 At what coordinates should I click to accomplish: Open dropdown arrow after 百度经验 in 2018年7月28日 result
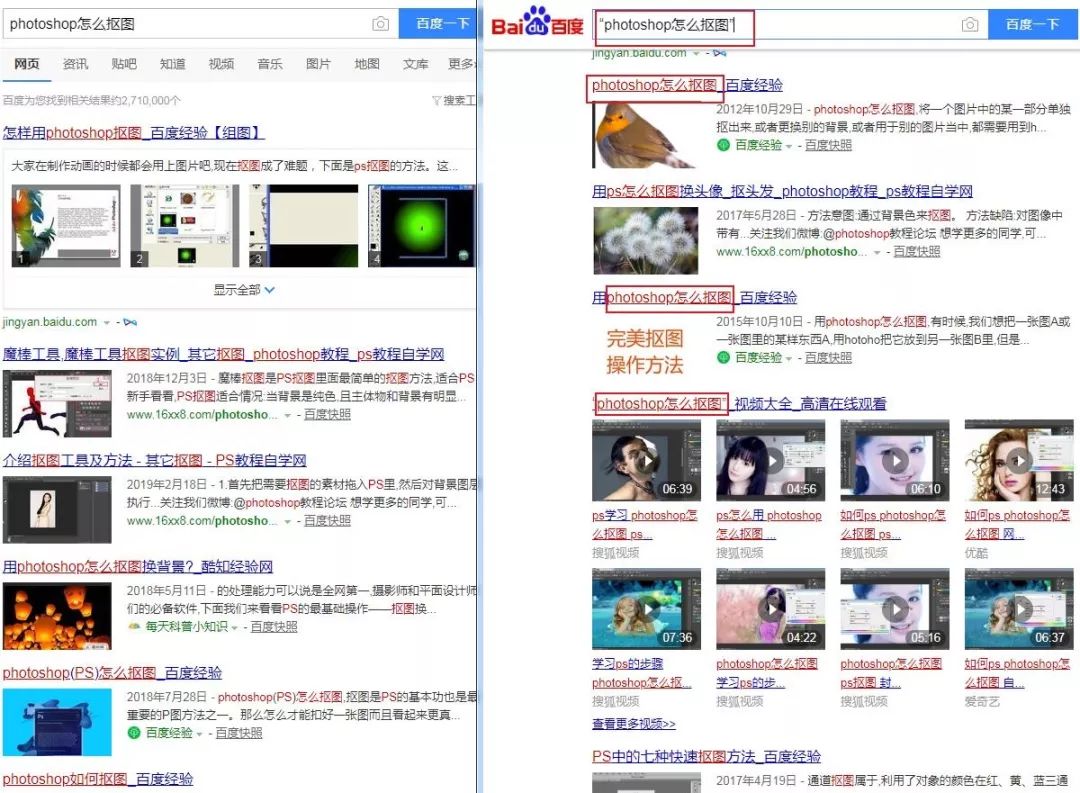click(x=200, y=734)
